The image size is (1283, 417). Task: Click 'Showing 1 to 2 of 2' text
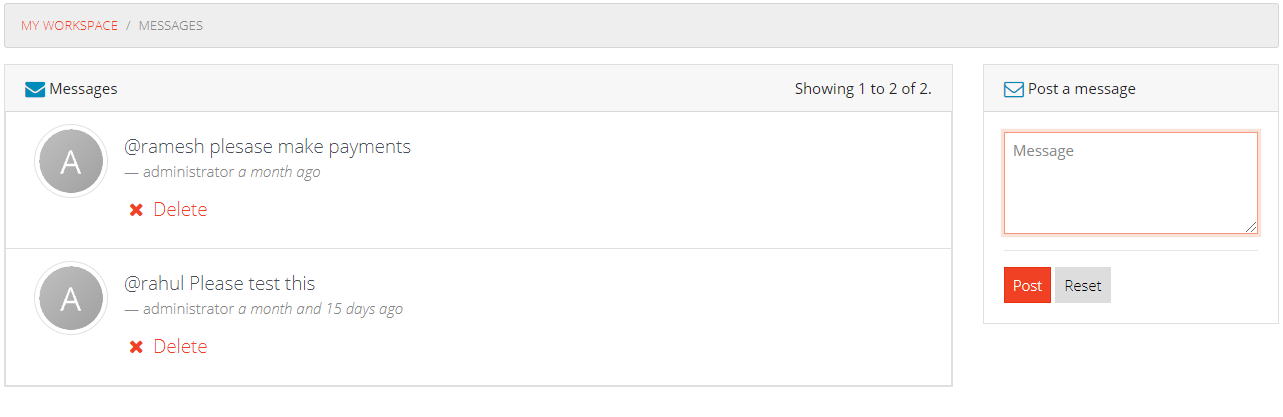point(863,89)
